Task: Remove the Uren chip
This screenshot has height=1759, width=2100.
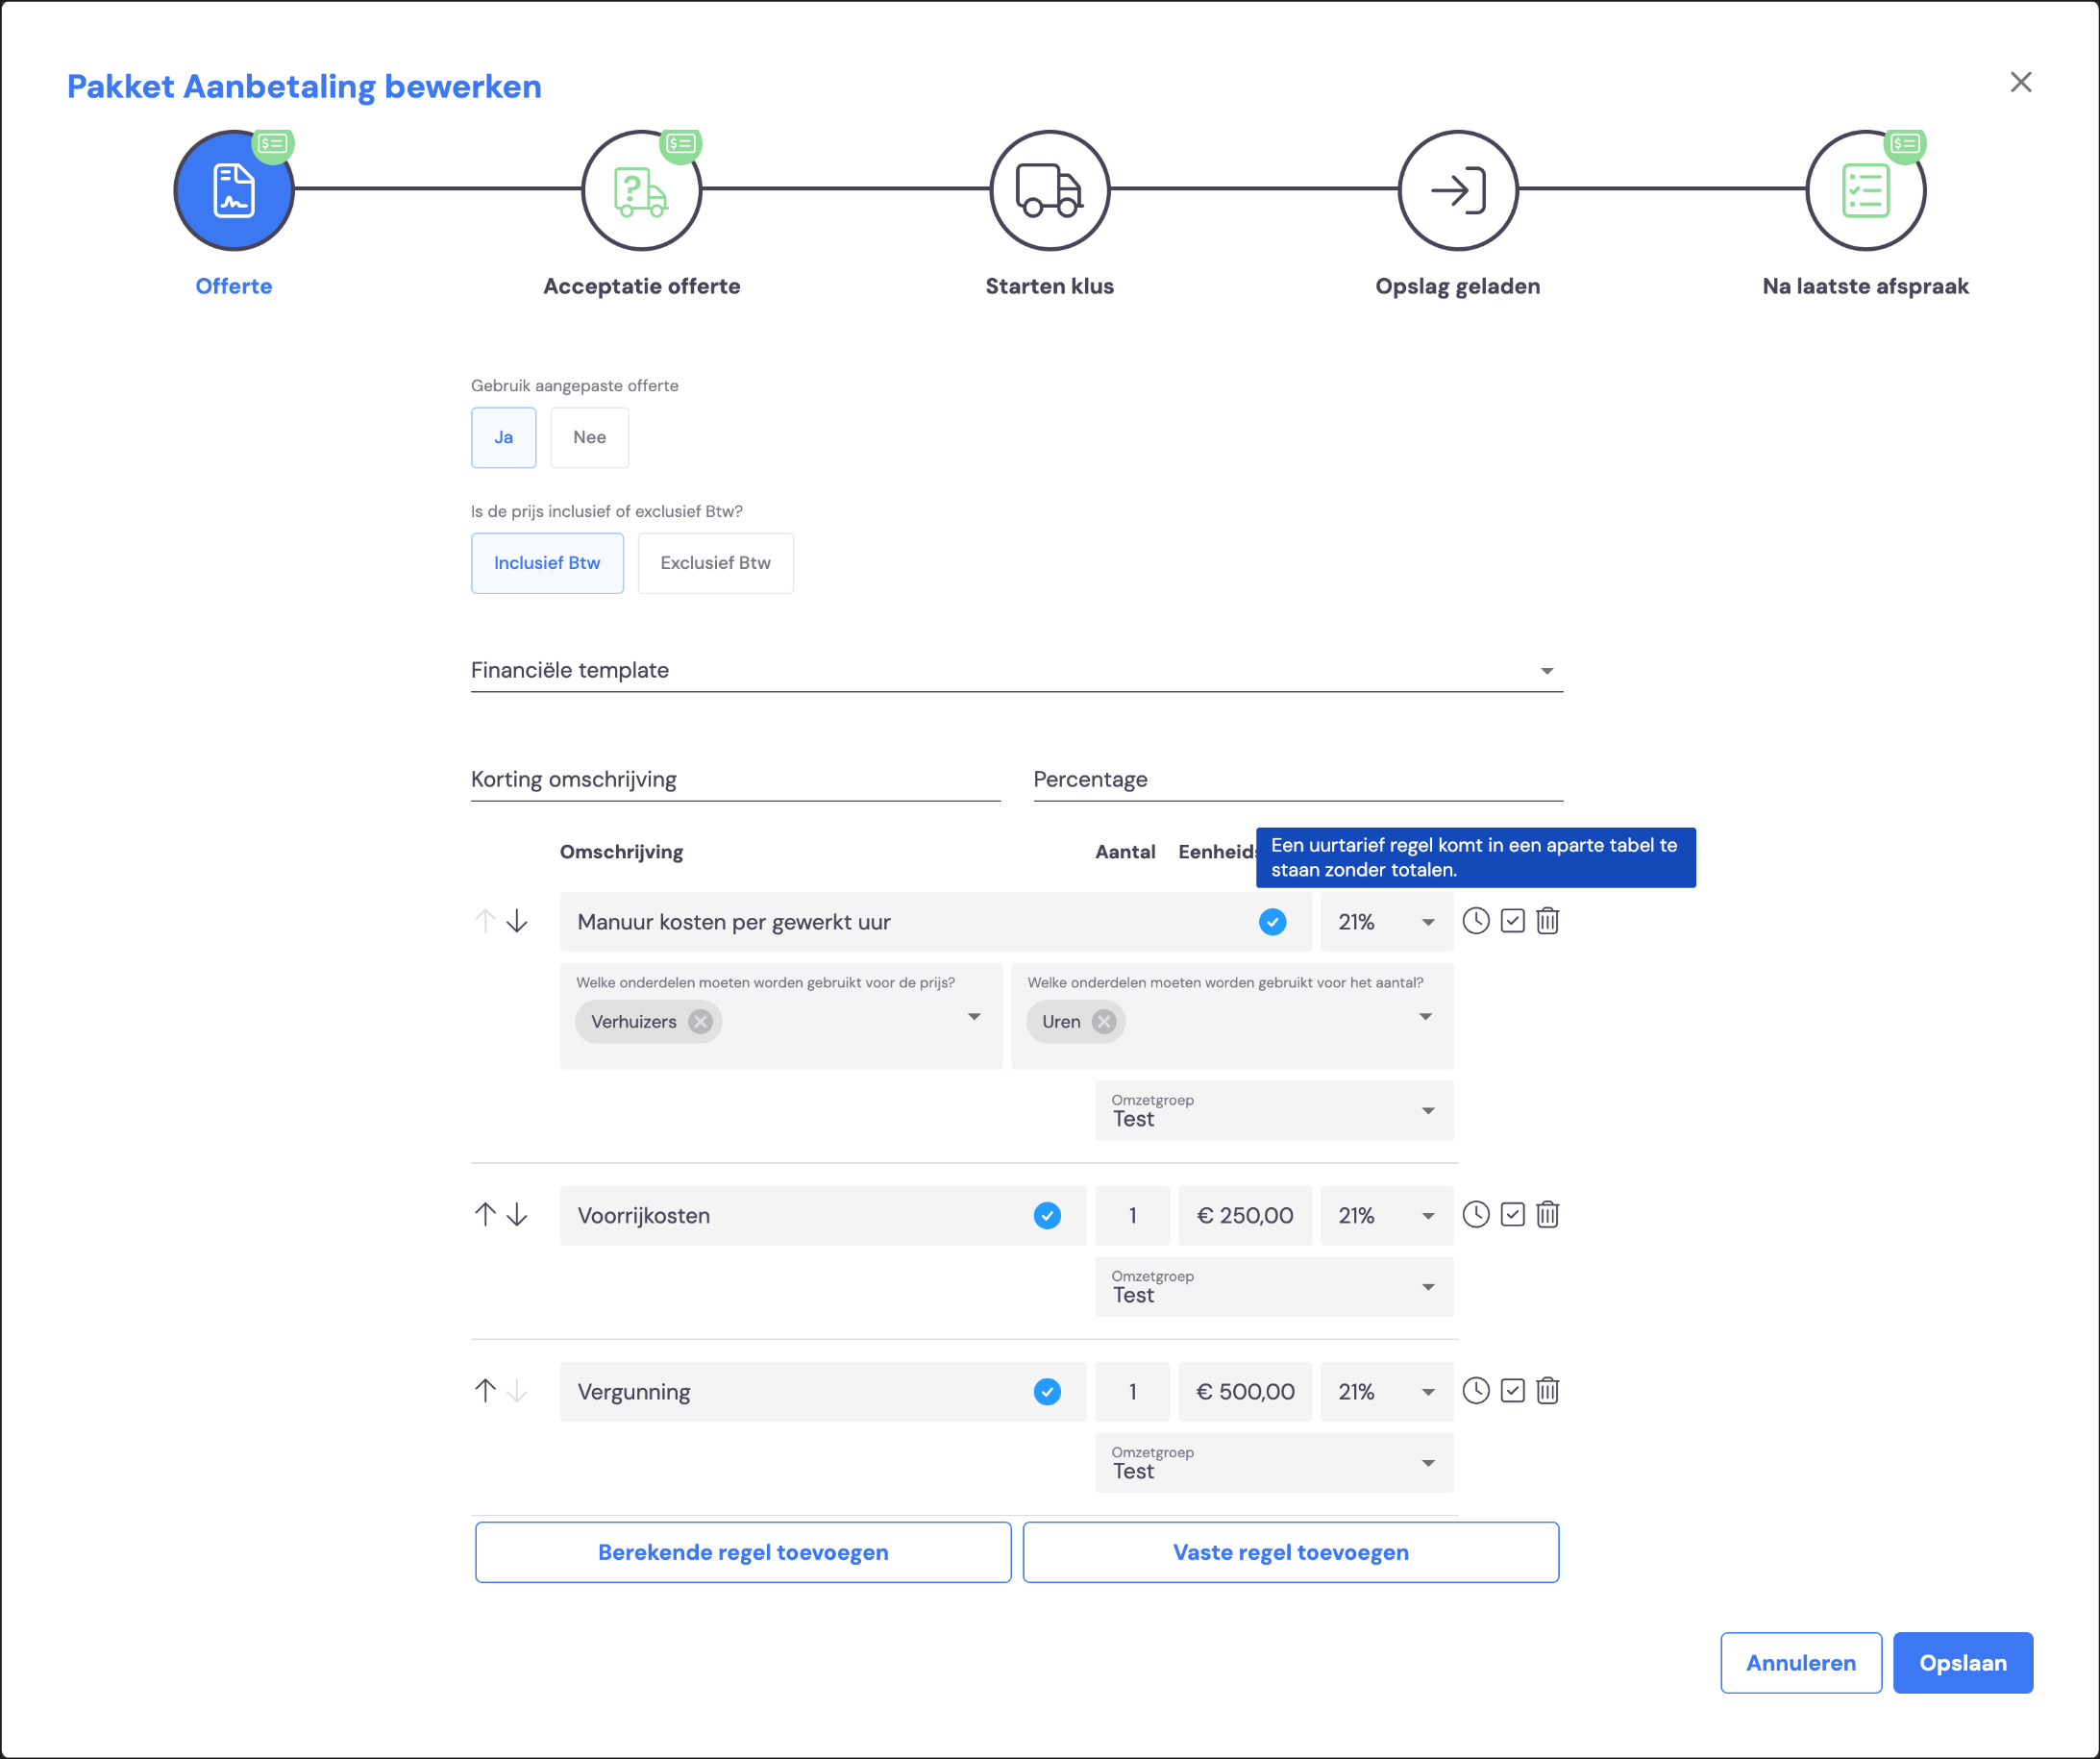Action: (1104, 1022)
